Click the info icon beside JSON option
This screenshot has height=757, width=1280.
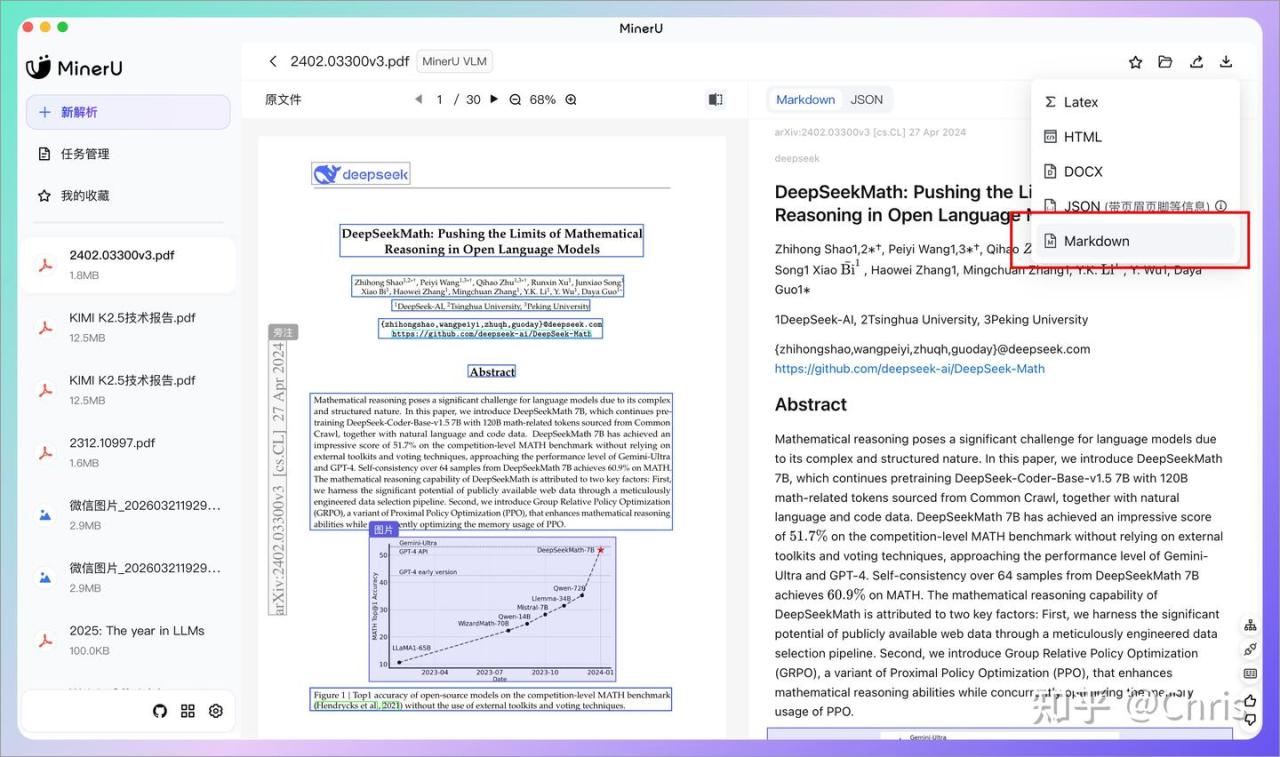[x=1221, y=206]
